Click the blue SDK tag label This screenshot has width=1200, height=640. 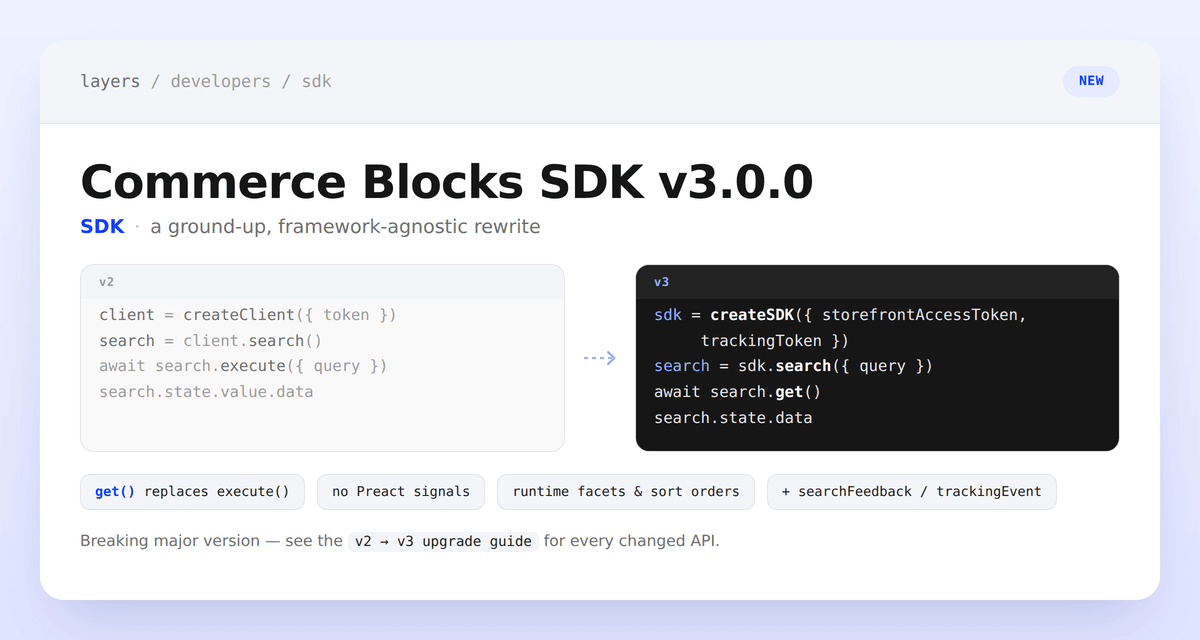(x=102, y=227)
